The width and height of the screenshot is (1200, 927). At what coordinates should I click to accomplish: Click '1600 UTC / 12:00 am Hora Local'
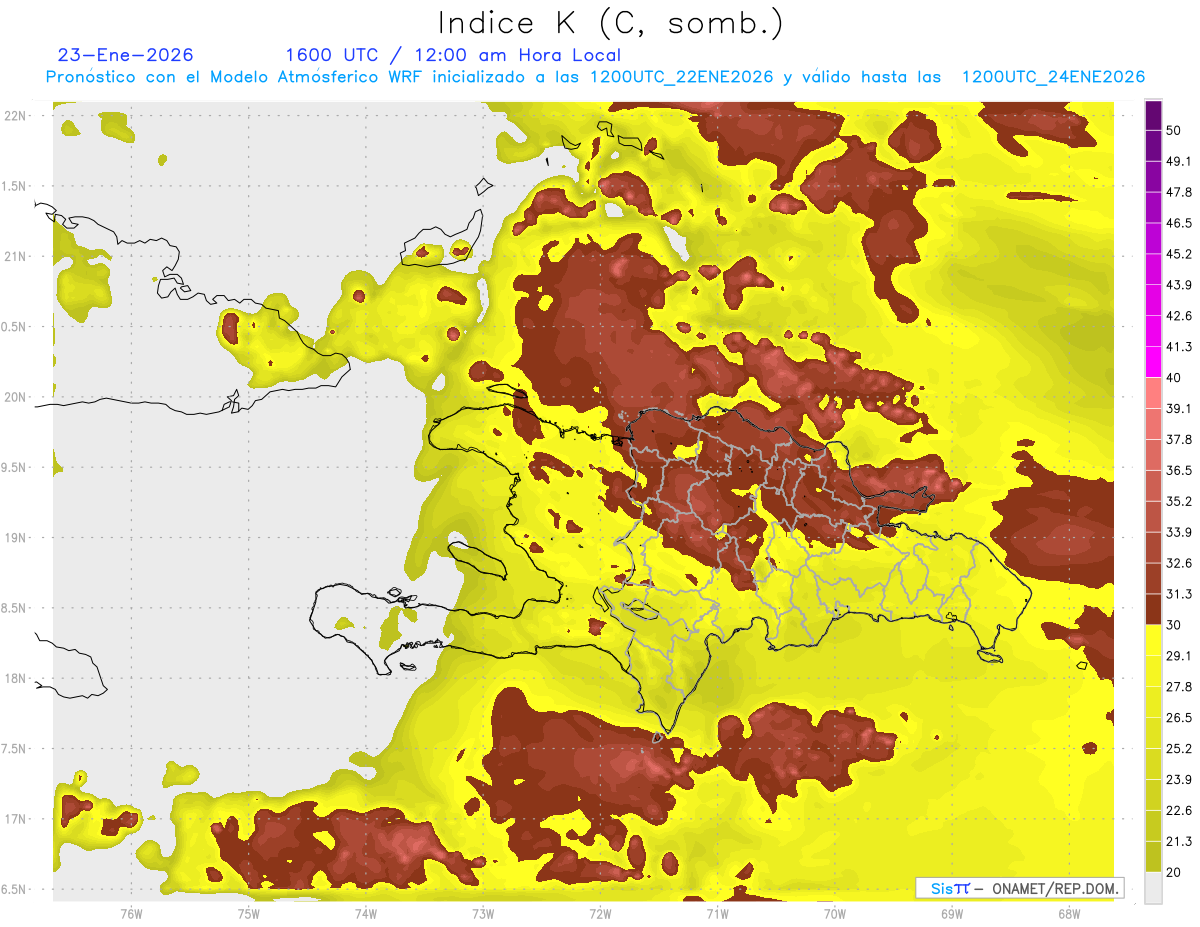[x=453, y=55]
